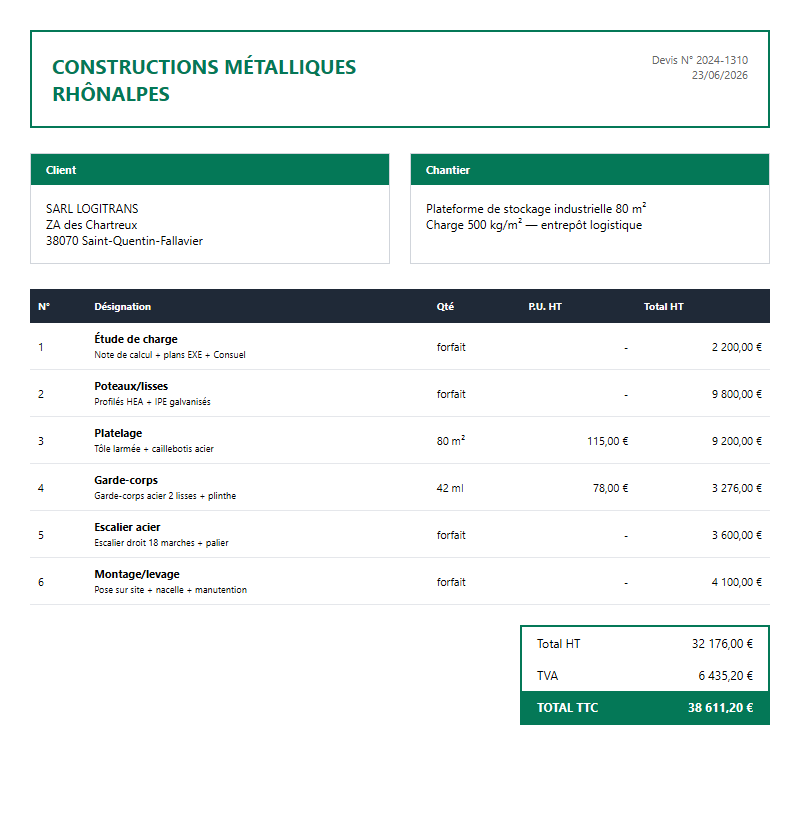The height and width of the screenshot is (835, 800).
Task: Select the Étude de charge line item
Action: coord(399,347)
